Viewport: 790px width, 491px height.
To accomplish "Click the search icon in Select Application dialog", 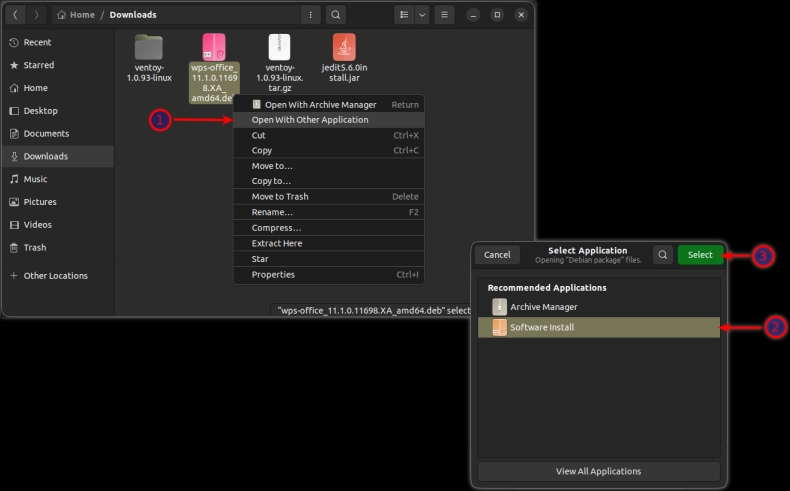I will pos(663,255).
